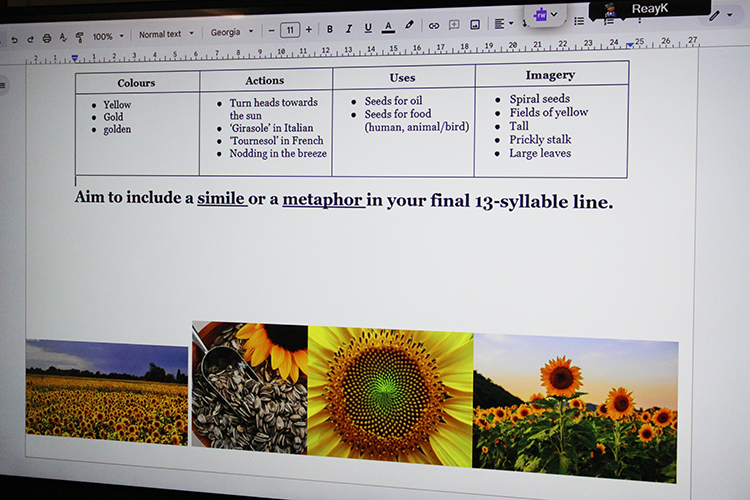Expand the Georgia font dropdown
Screen dimensions: 750x500
[232, 32]
